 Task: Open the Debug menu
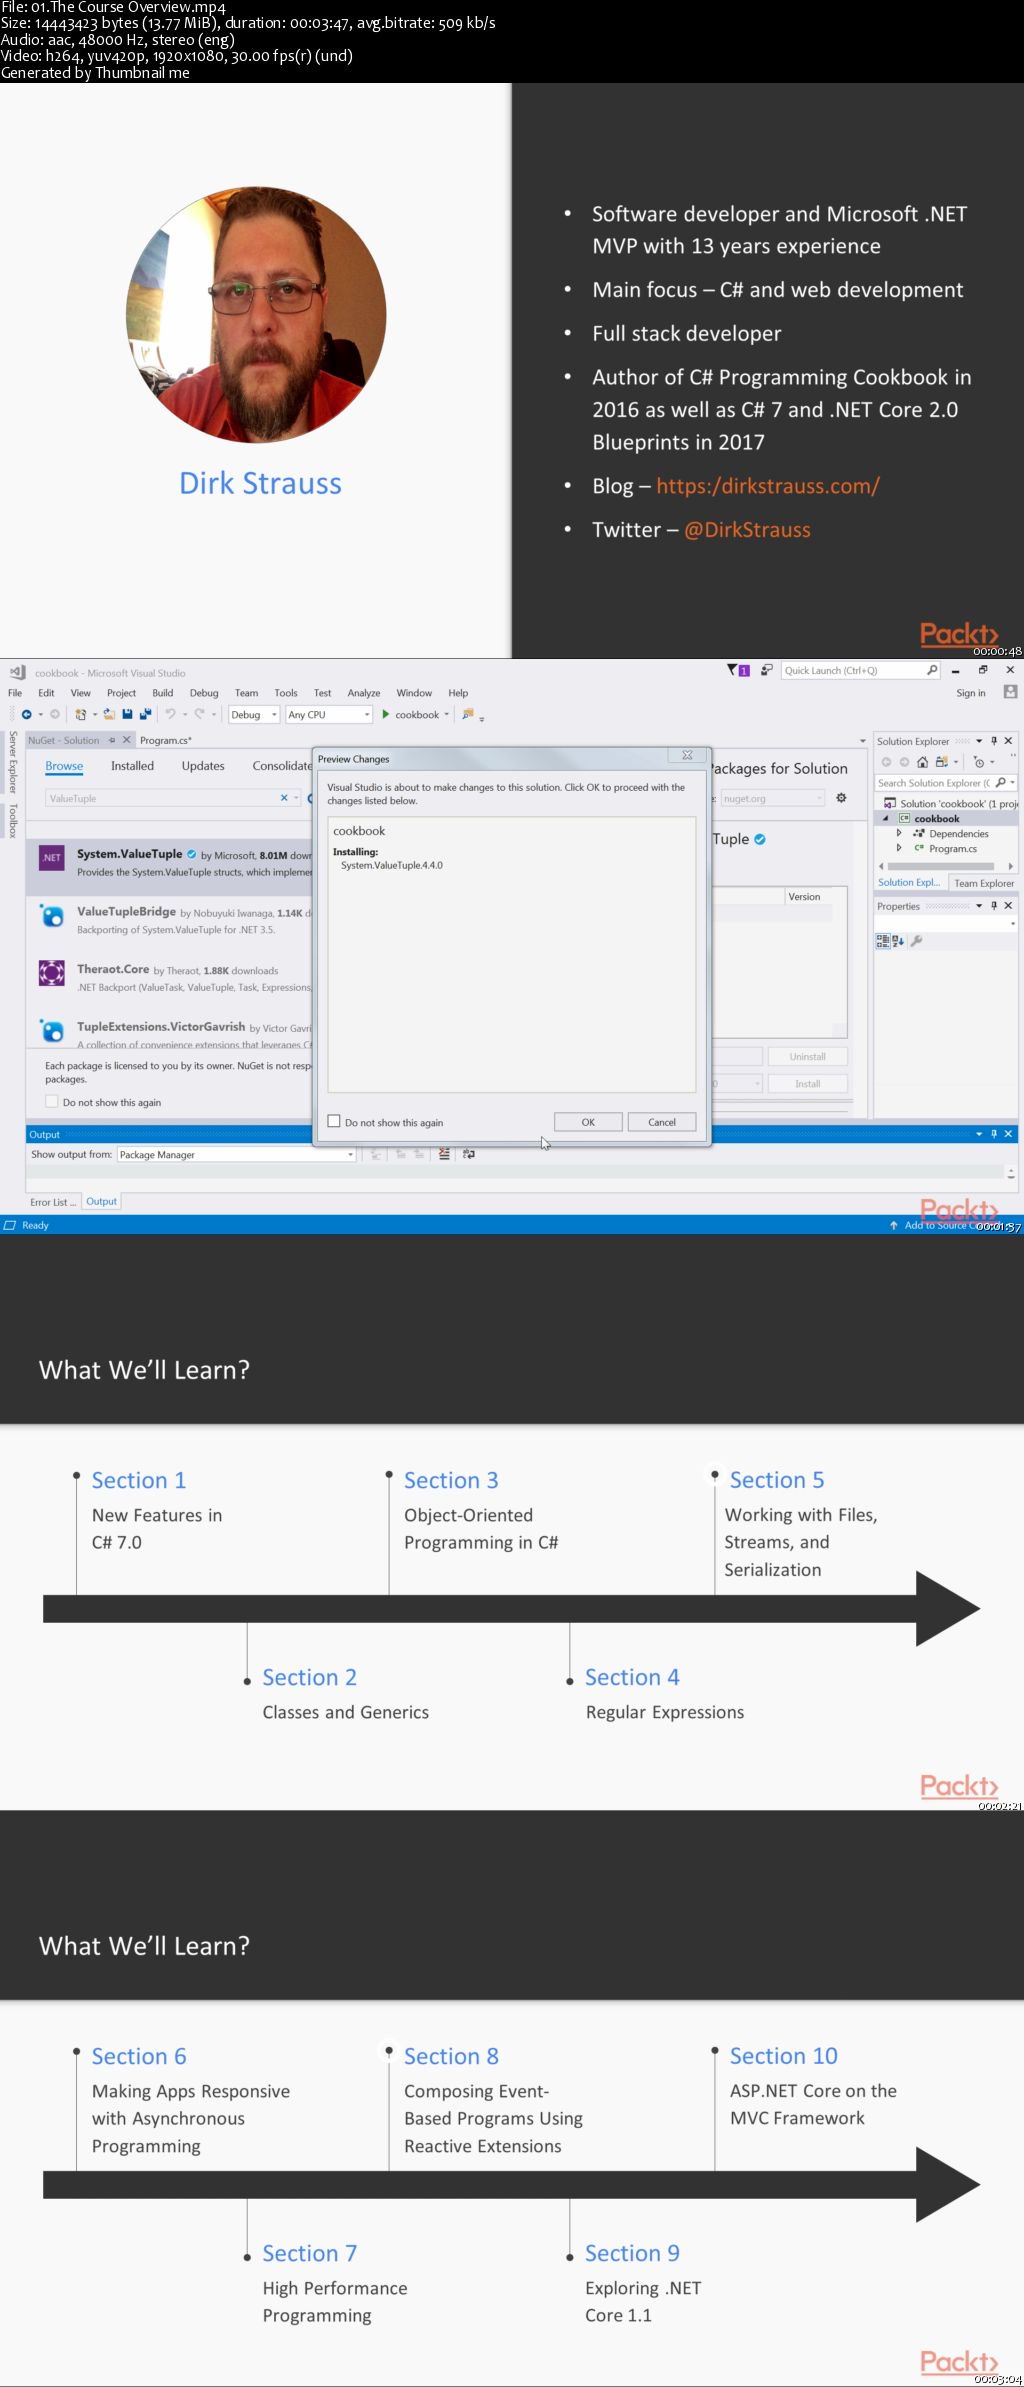click(204, 693)
